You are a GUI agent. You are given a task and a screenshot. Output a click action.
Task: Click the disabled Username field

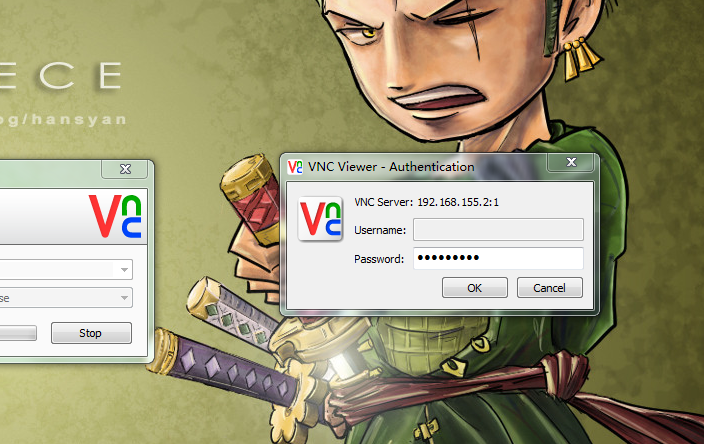tap(498, 229)
